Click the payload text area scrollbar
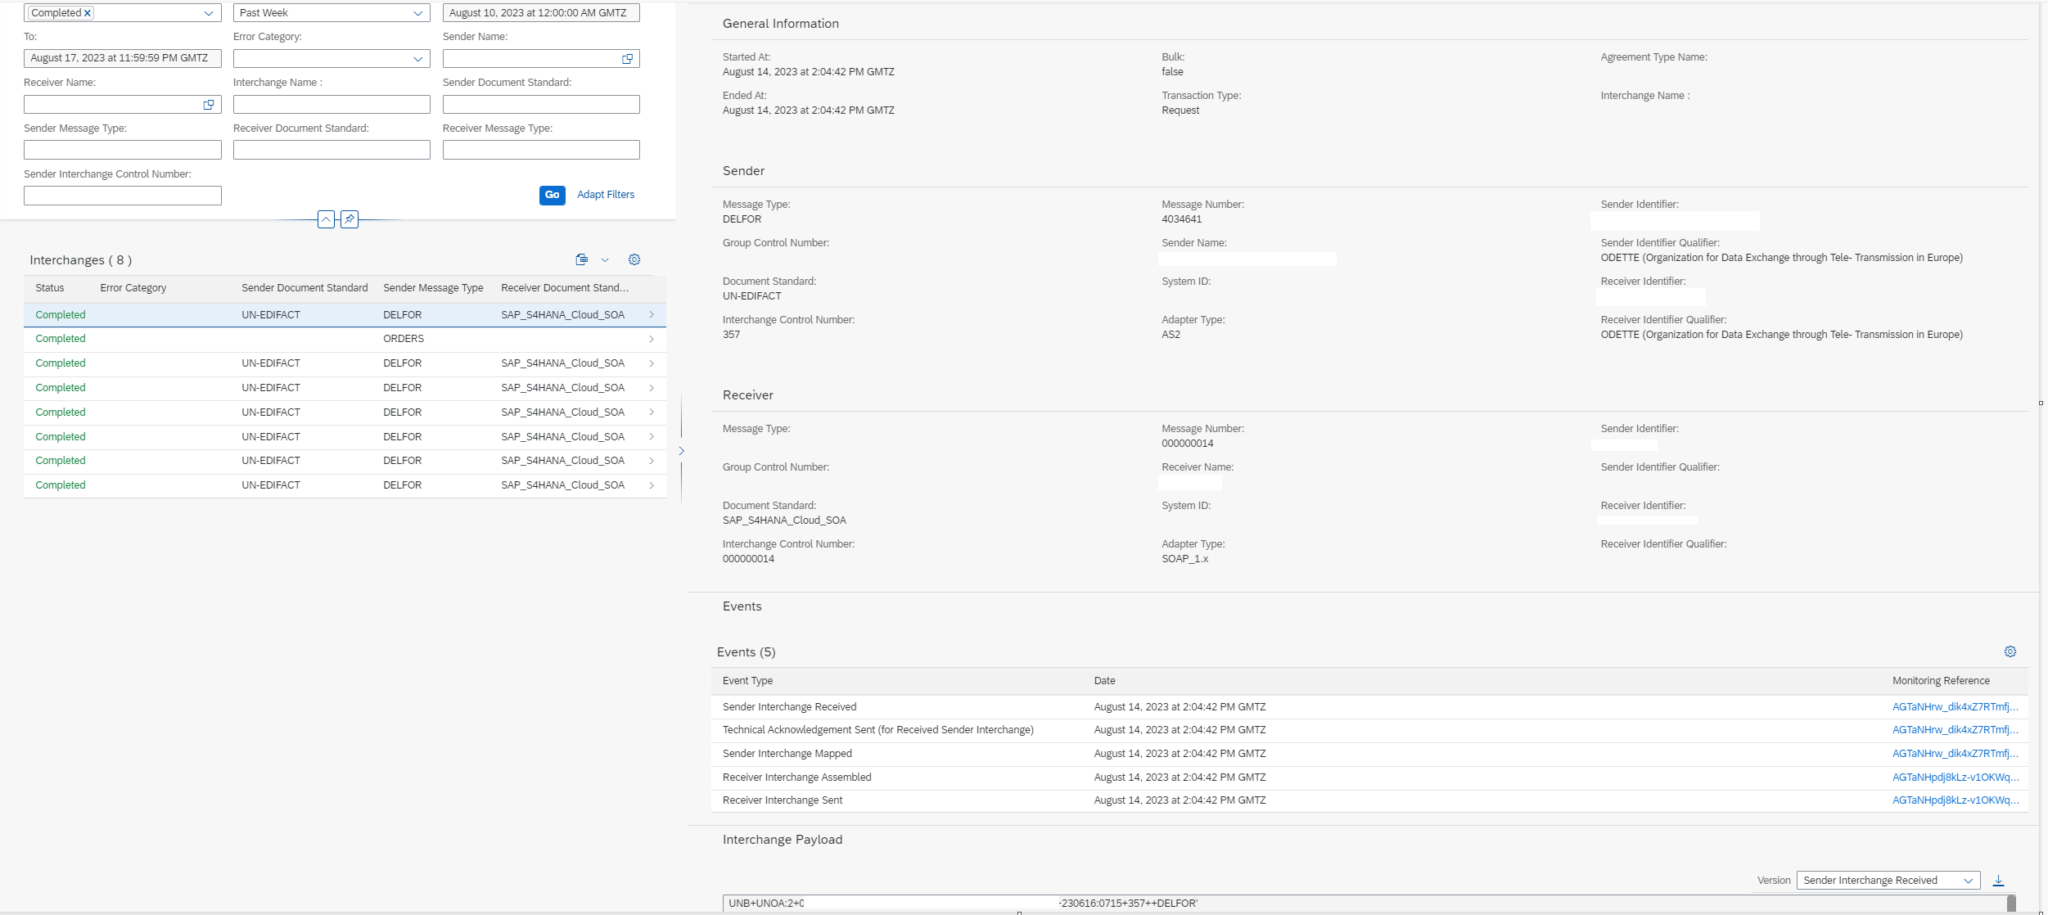 (x=2011, y=904)
